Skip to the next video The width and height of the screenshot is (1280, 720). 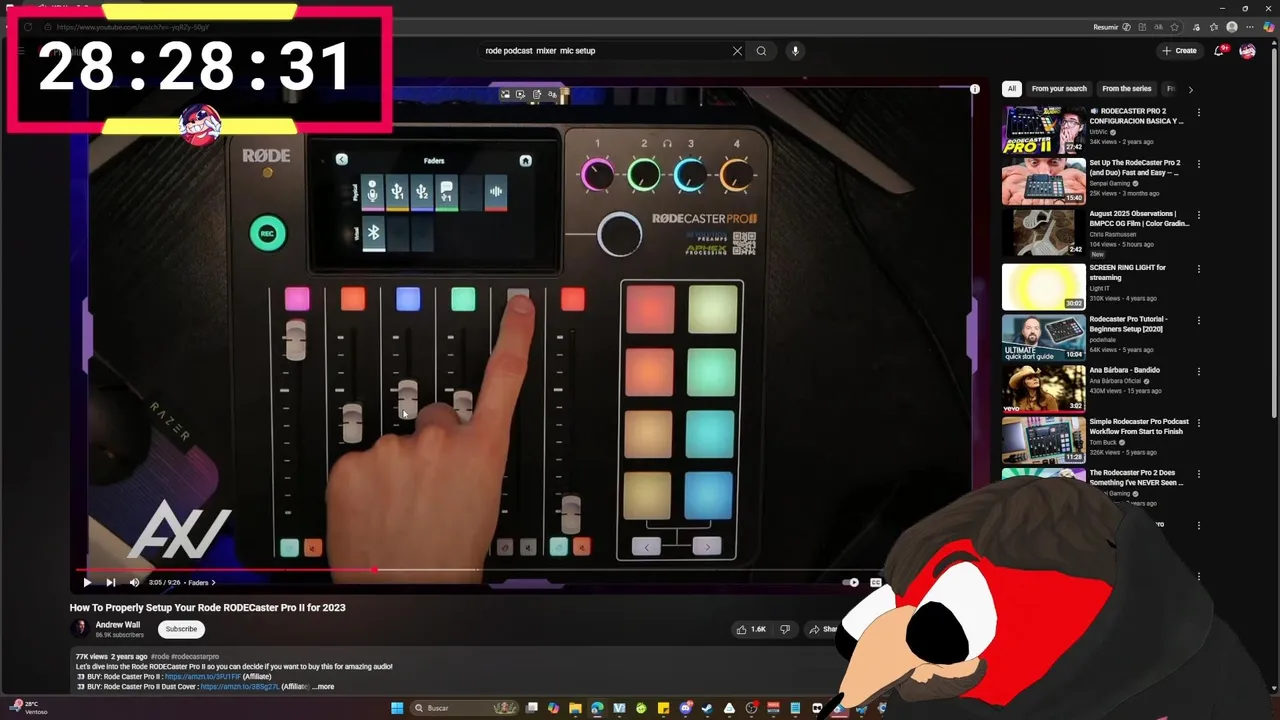point(110,582)
